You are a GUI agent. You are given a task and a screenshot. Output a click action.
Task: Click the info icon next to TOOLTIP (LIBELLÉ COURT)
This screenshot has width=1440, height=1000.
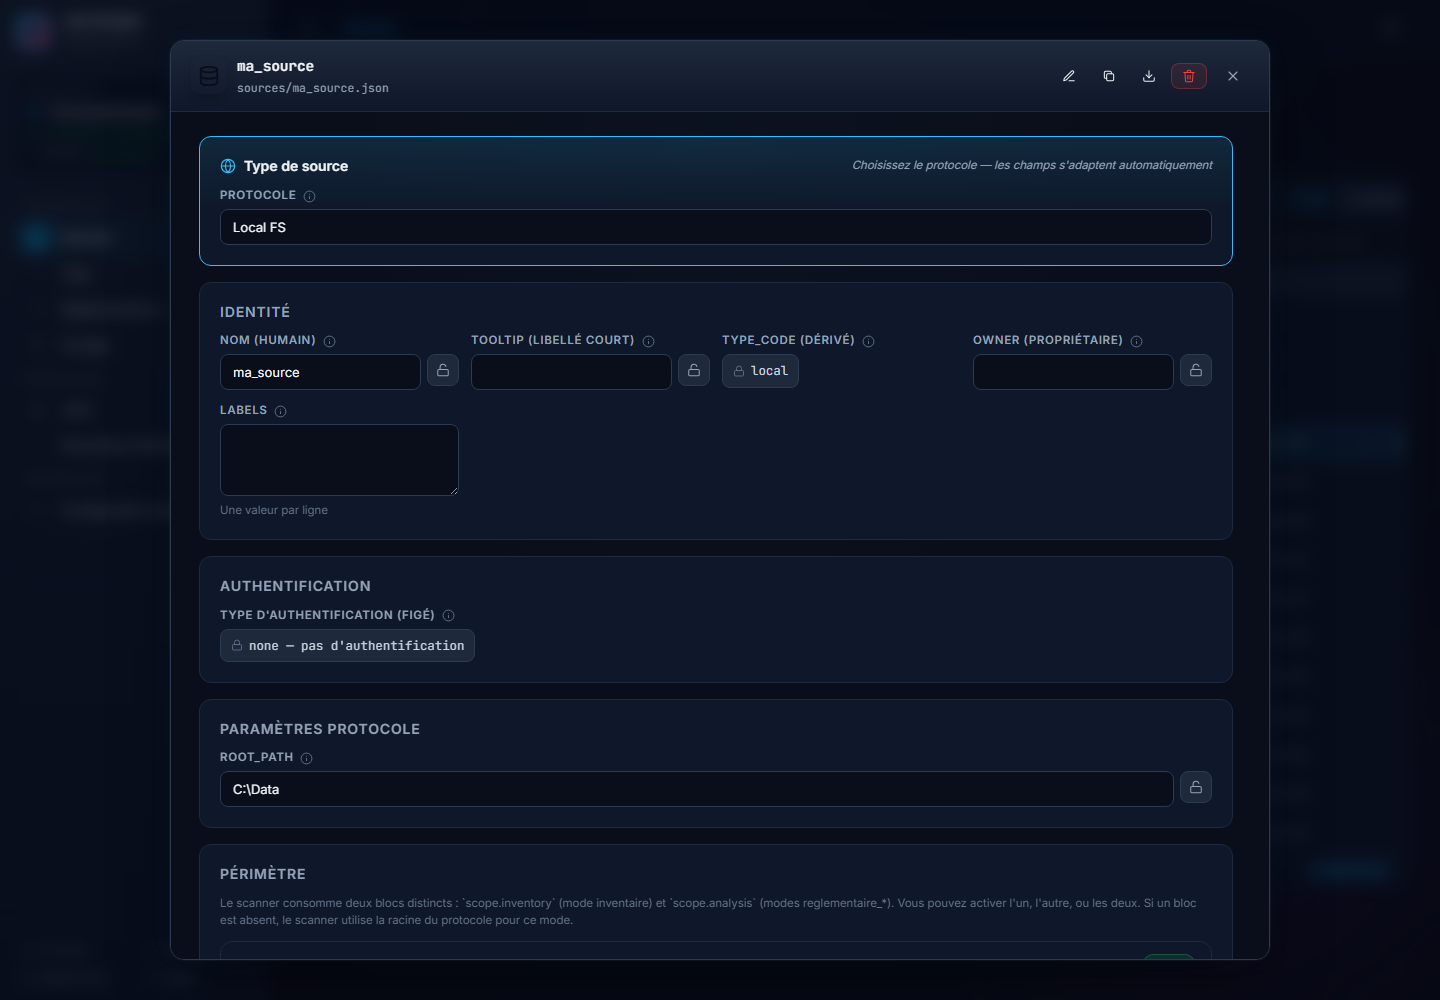tap(648, 341)
